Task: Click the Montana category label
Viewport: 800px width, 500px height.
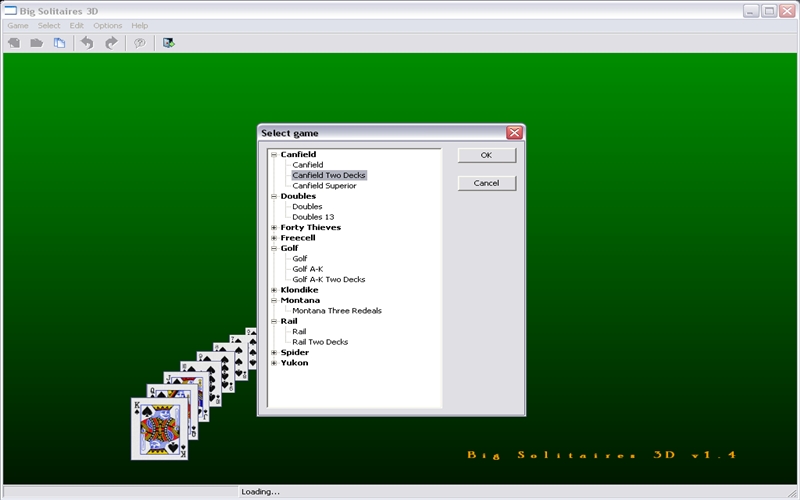Action: (300, 301)
